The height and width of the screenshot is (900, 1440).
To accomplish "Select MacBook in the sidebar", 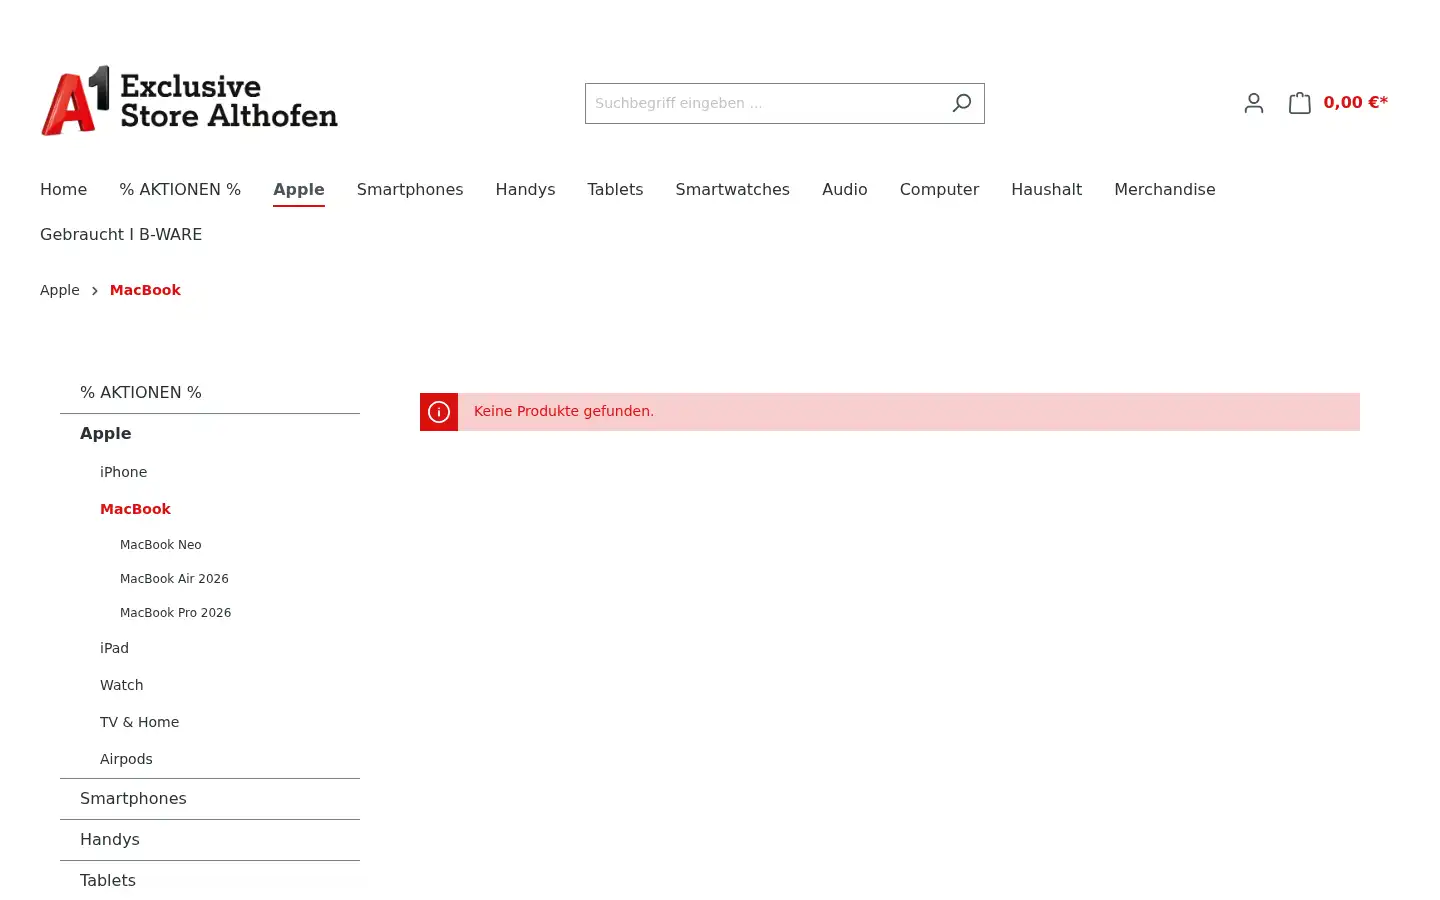I will pyautogui.click(x=135, y=509).
